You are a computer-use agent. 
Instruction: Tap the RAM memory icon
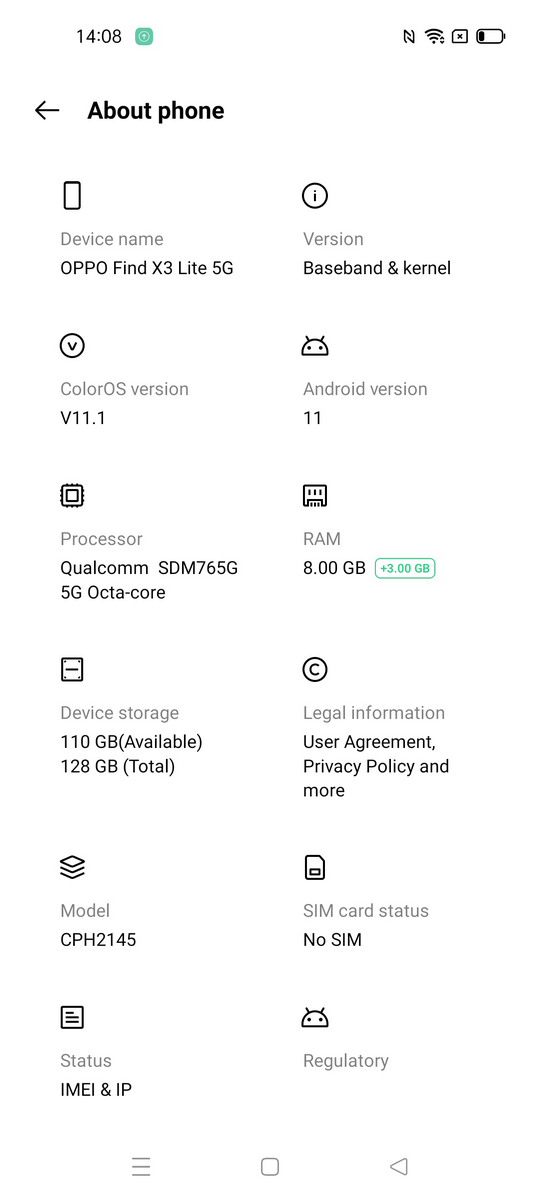315,496
